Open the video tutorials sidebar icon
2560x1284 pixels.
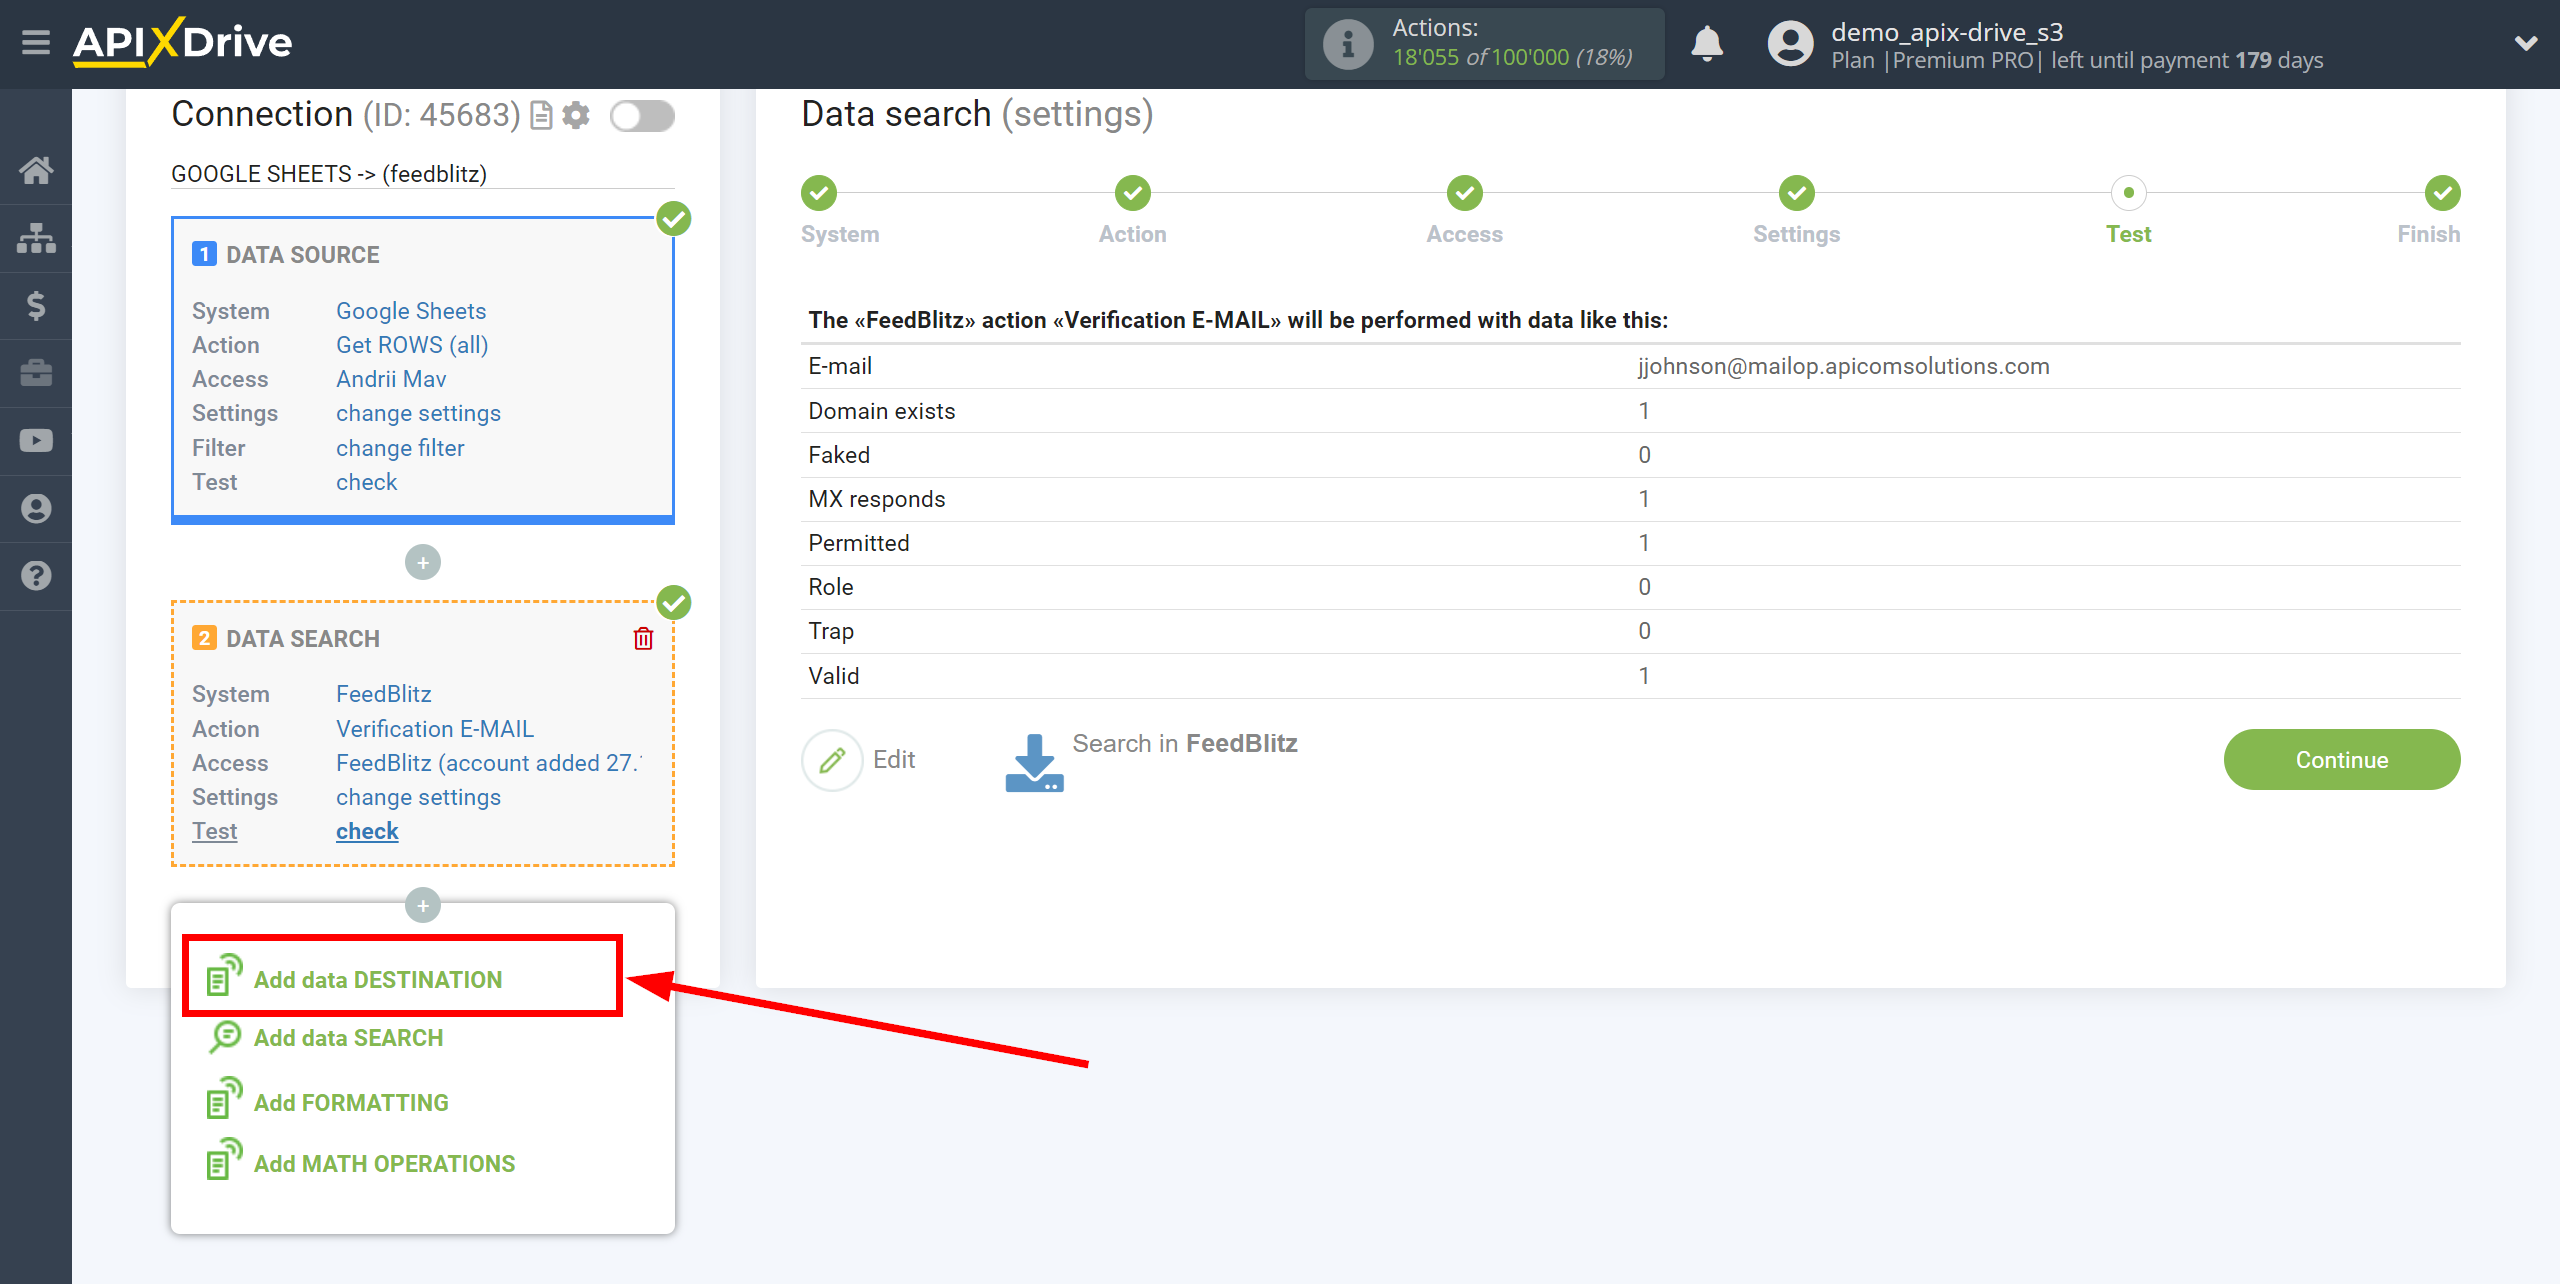(x=36, y=441)
